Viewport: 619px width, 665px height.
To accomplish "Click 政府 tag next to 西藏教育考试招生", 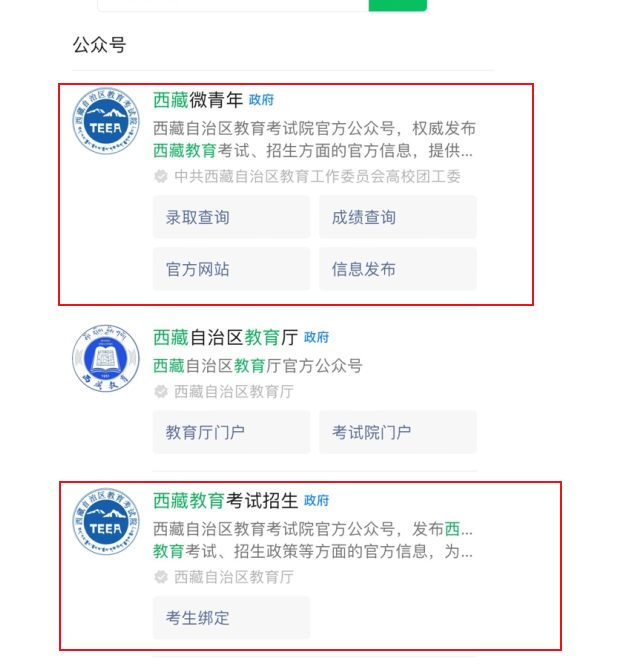I will pos(316,500).
